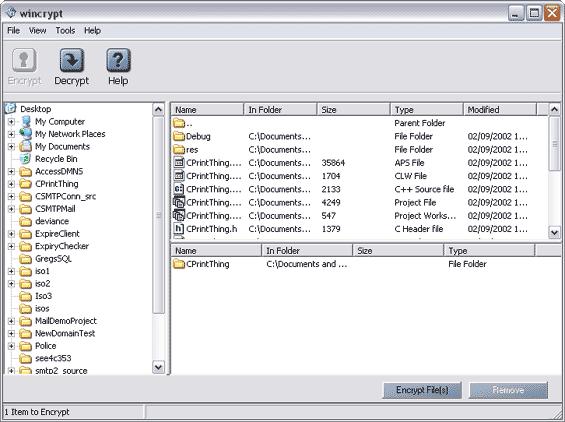Screen dimensions: 565x422
Task: Click the deviance folder icon
Action: click(26, 221)
